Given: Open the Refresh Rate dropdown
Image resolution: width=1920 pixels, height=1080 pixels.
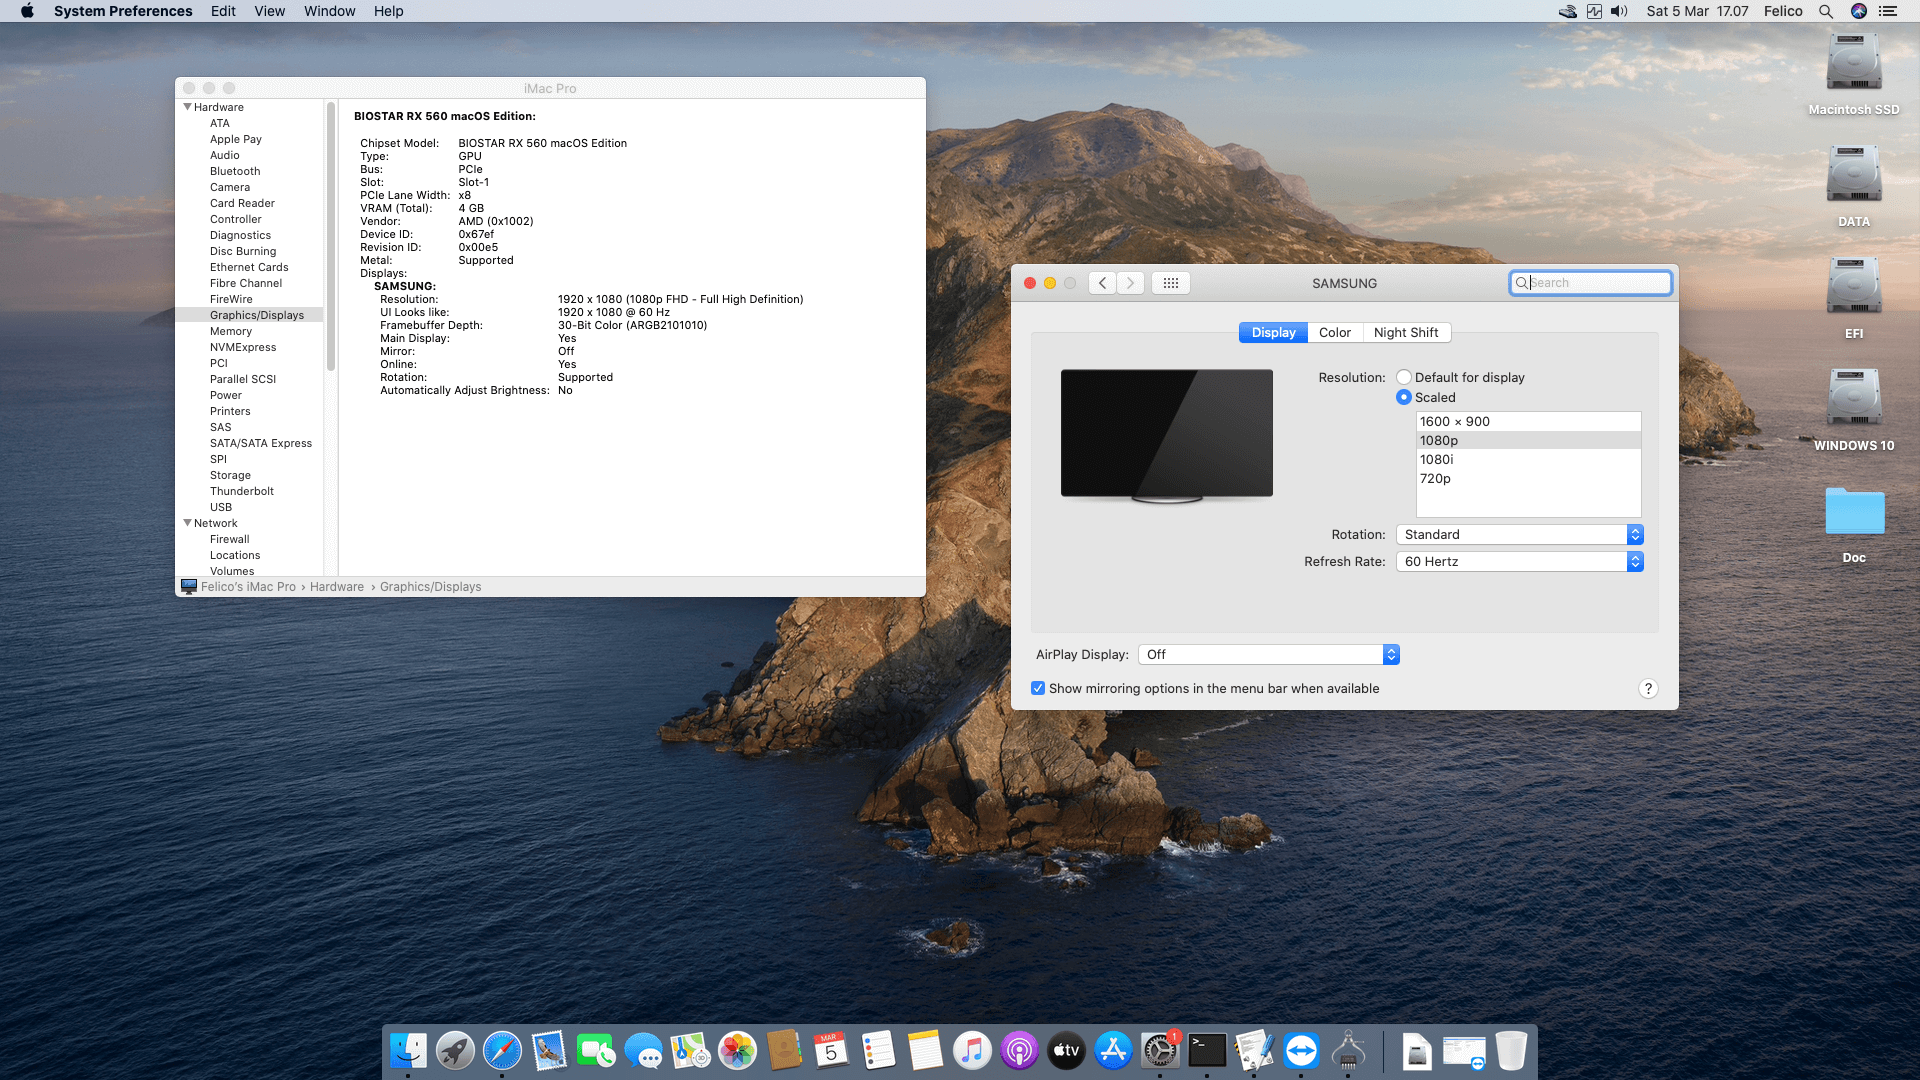Looking at the screenshot, I should (1519, 561).
